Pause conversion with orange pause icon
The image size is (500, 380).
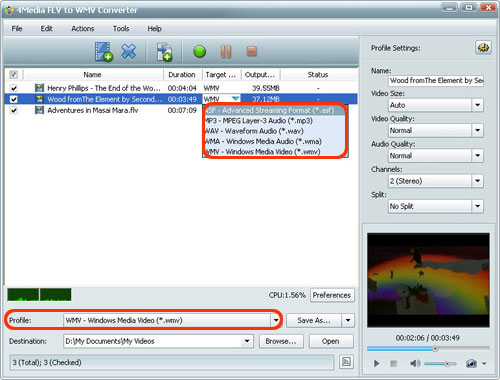click(x=226, y=52)
